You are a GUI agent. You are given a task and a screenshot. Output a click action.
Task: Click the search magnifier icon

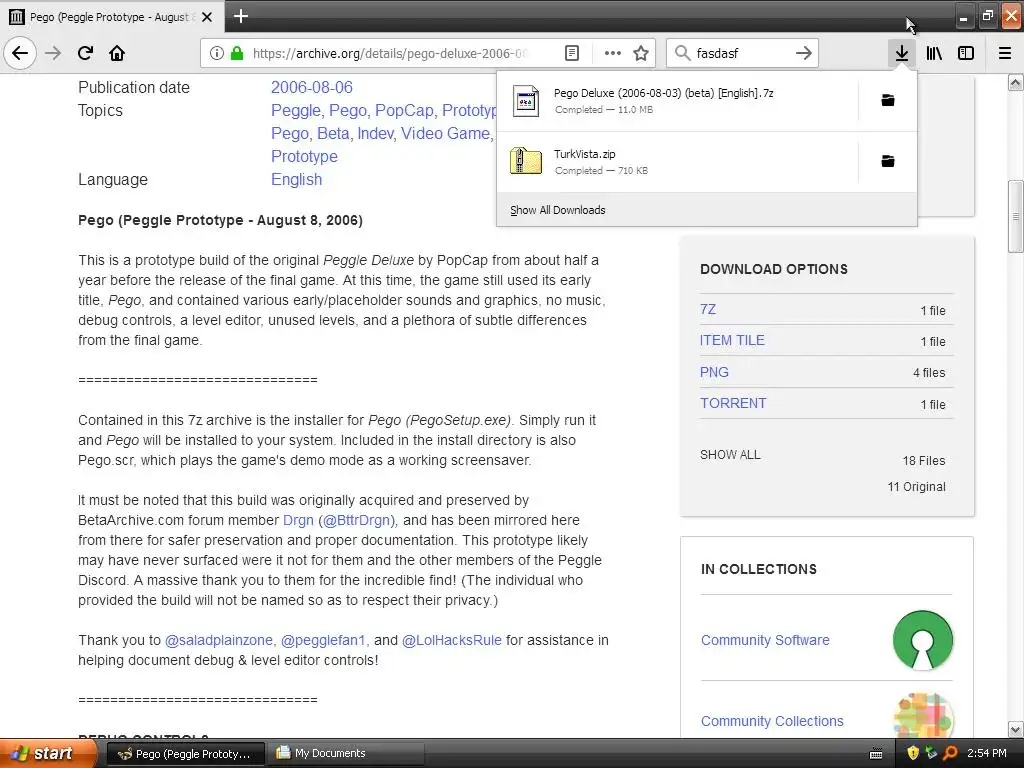(682, 53)
